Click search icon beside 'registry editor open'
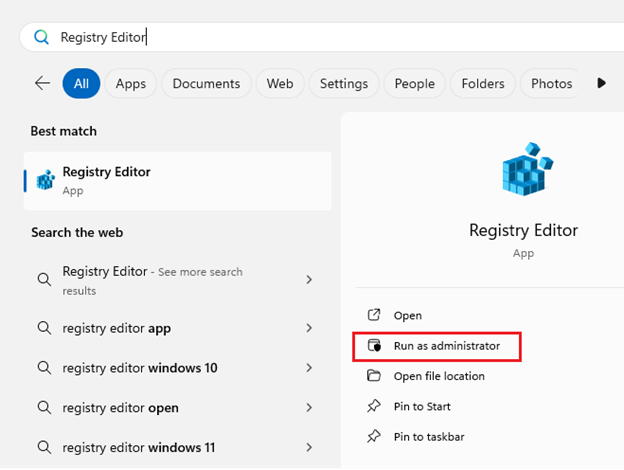Screen dimensions: 624x470 [44, 408]
